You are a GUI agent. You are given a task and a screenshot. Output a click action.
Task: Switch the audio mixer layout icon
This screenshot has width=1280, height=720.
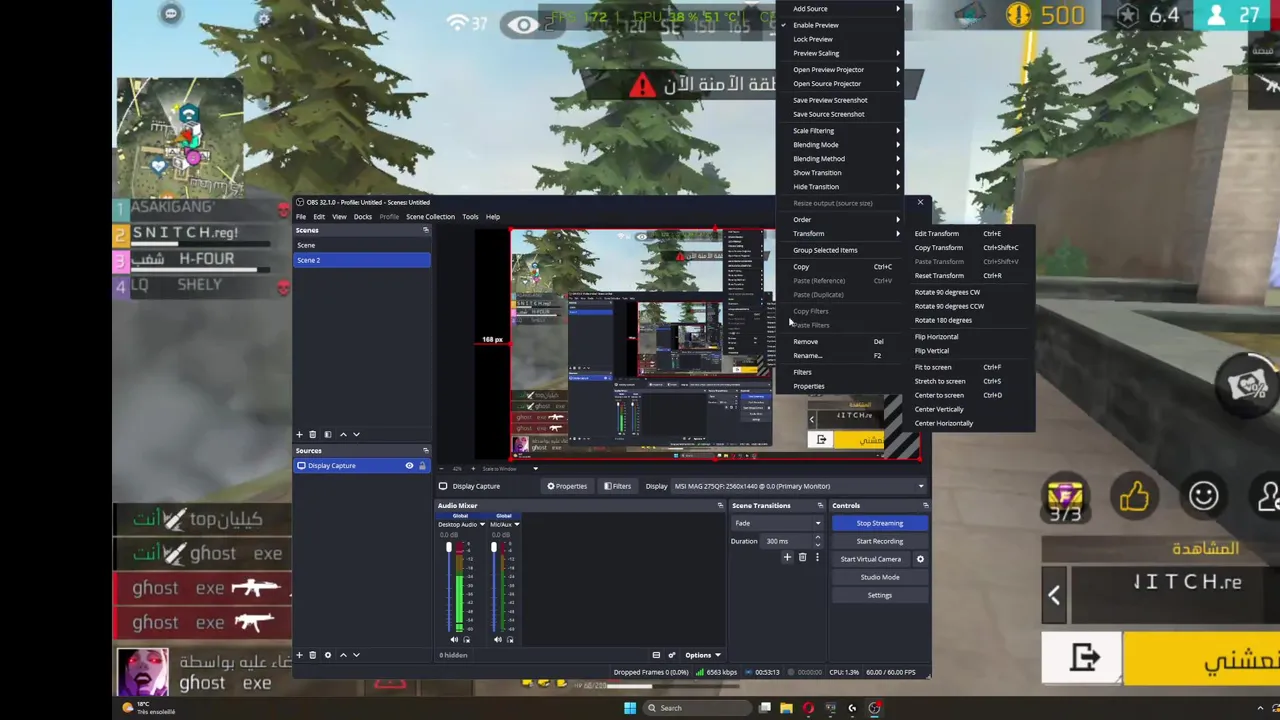[x=656, y=655]
